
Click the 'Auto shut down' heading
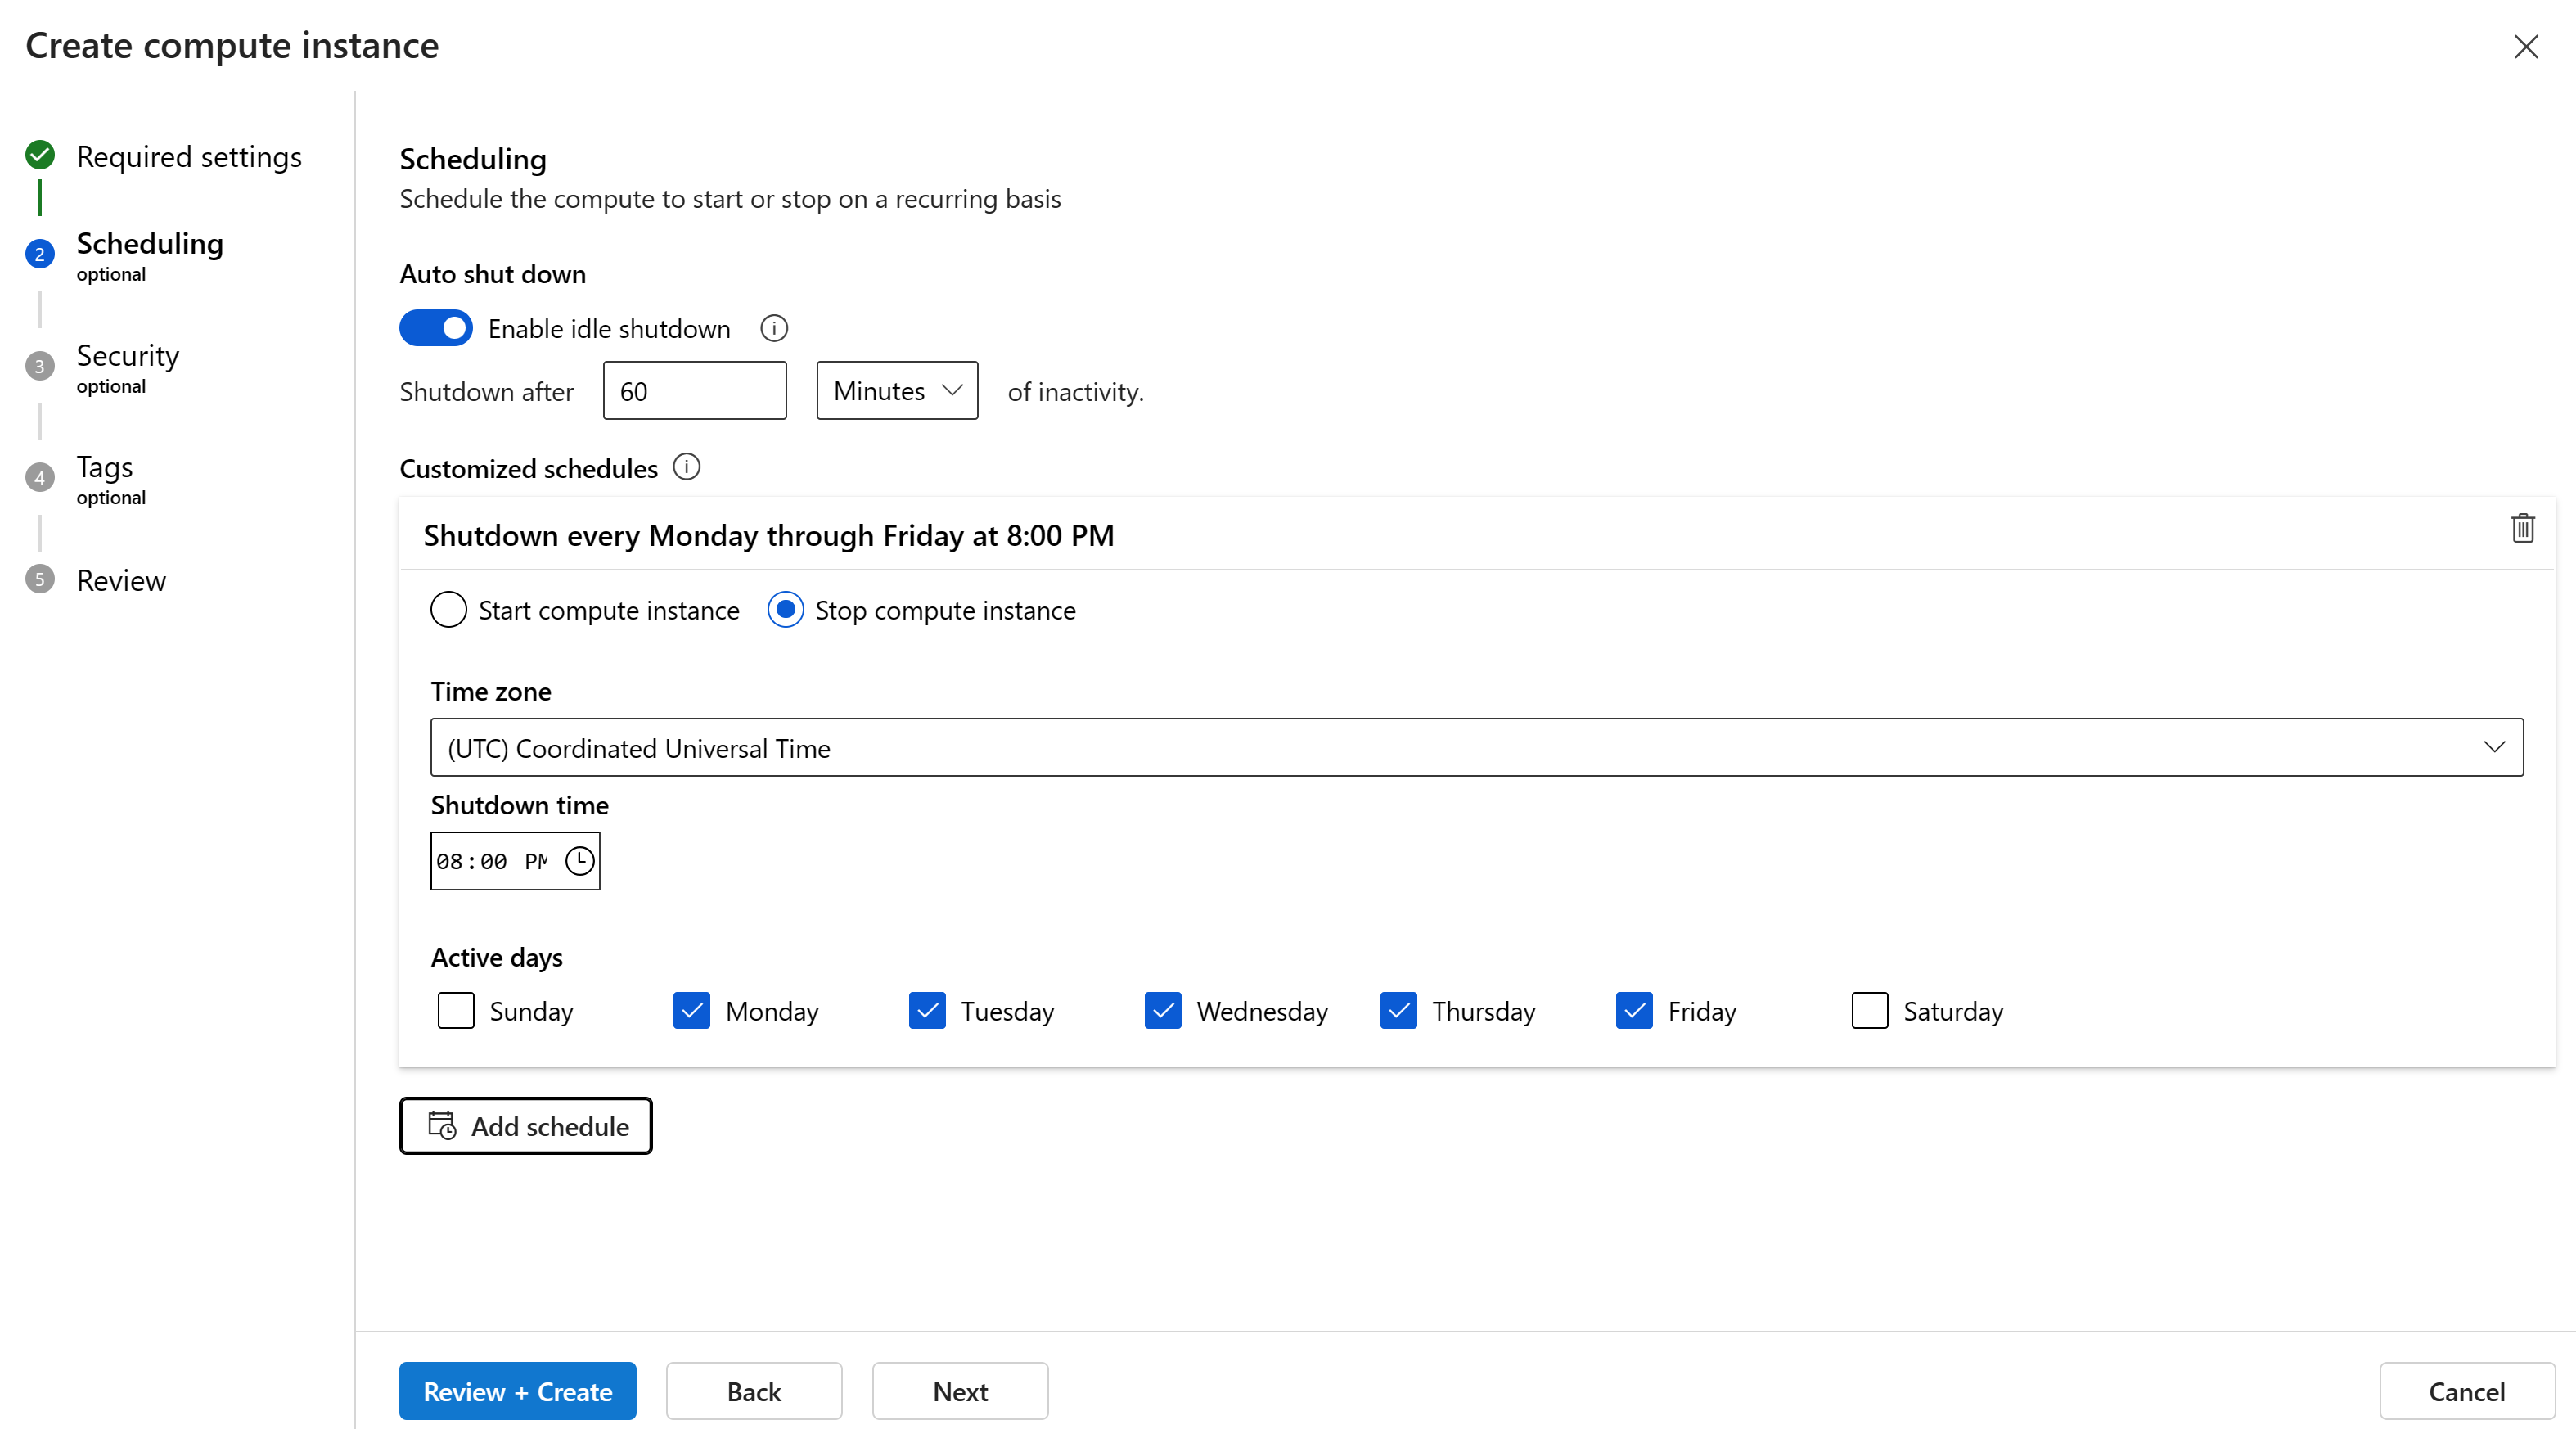493,274
